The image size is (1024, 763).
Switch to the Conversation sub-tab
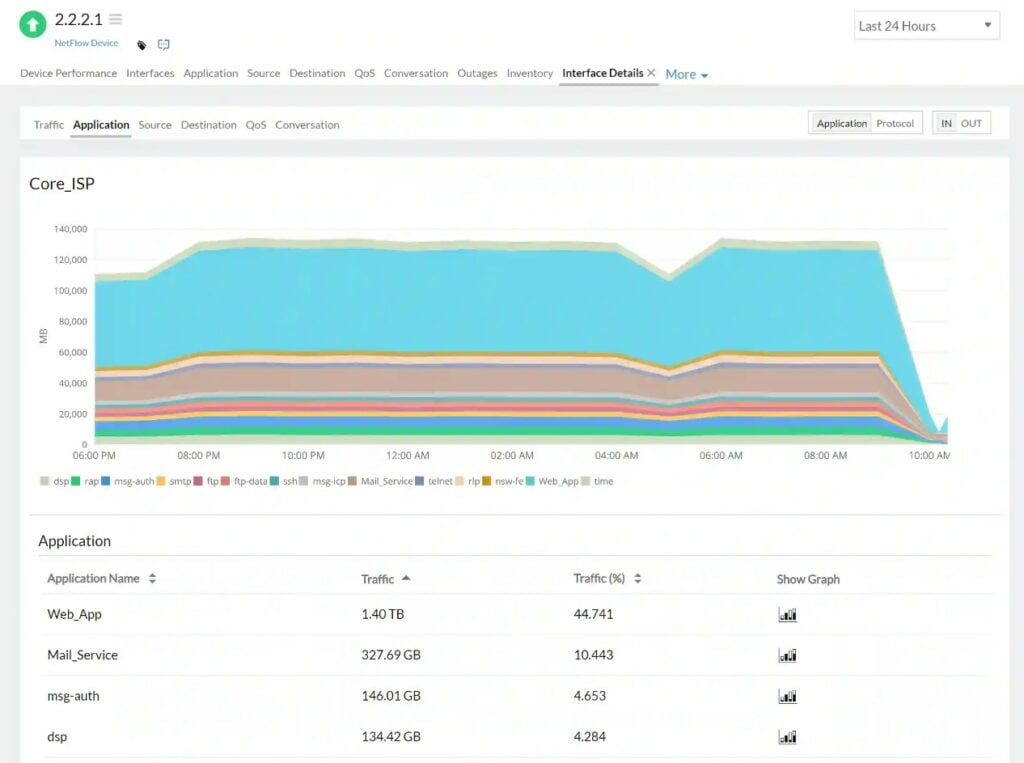click(x=307, y=125)
